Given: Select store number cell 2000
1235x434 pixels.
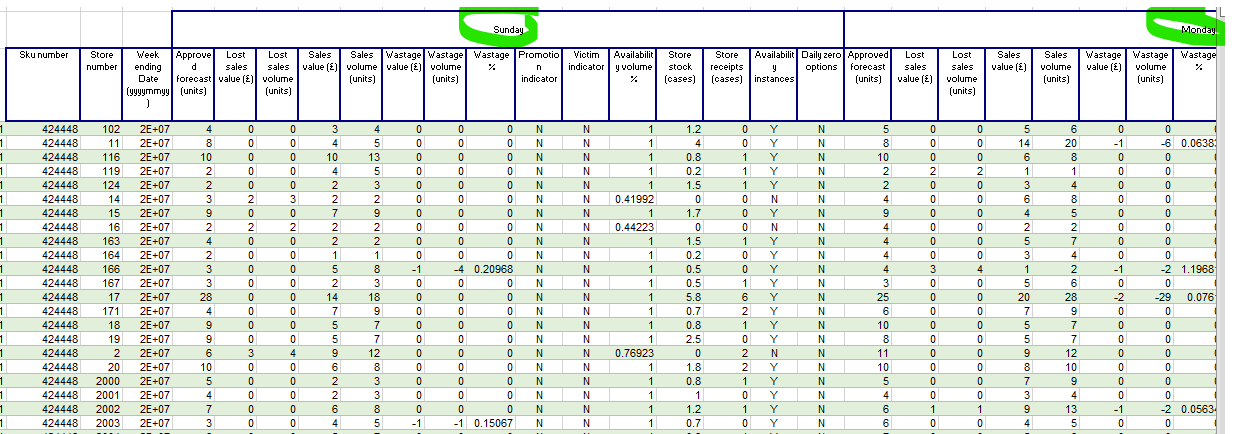Looking at the screenshot, I should [x=99, y=381].
